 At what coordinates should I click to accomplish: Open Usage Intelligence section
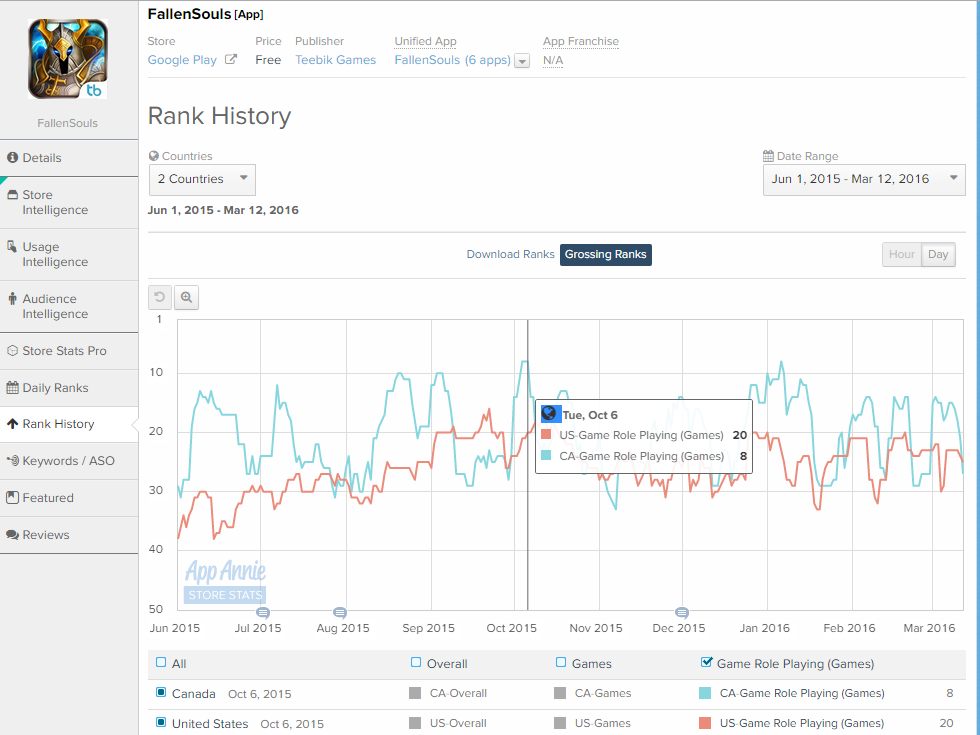[x=69, y=254]
